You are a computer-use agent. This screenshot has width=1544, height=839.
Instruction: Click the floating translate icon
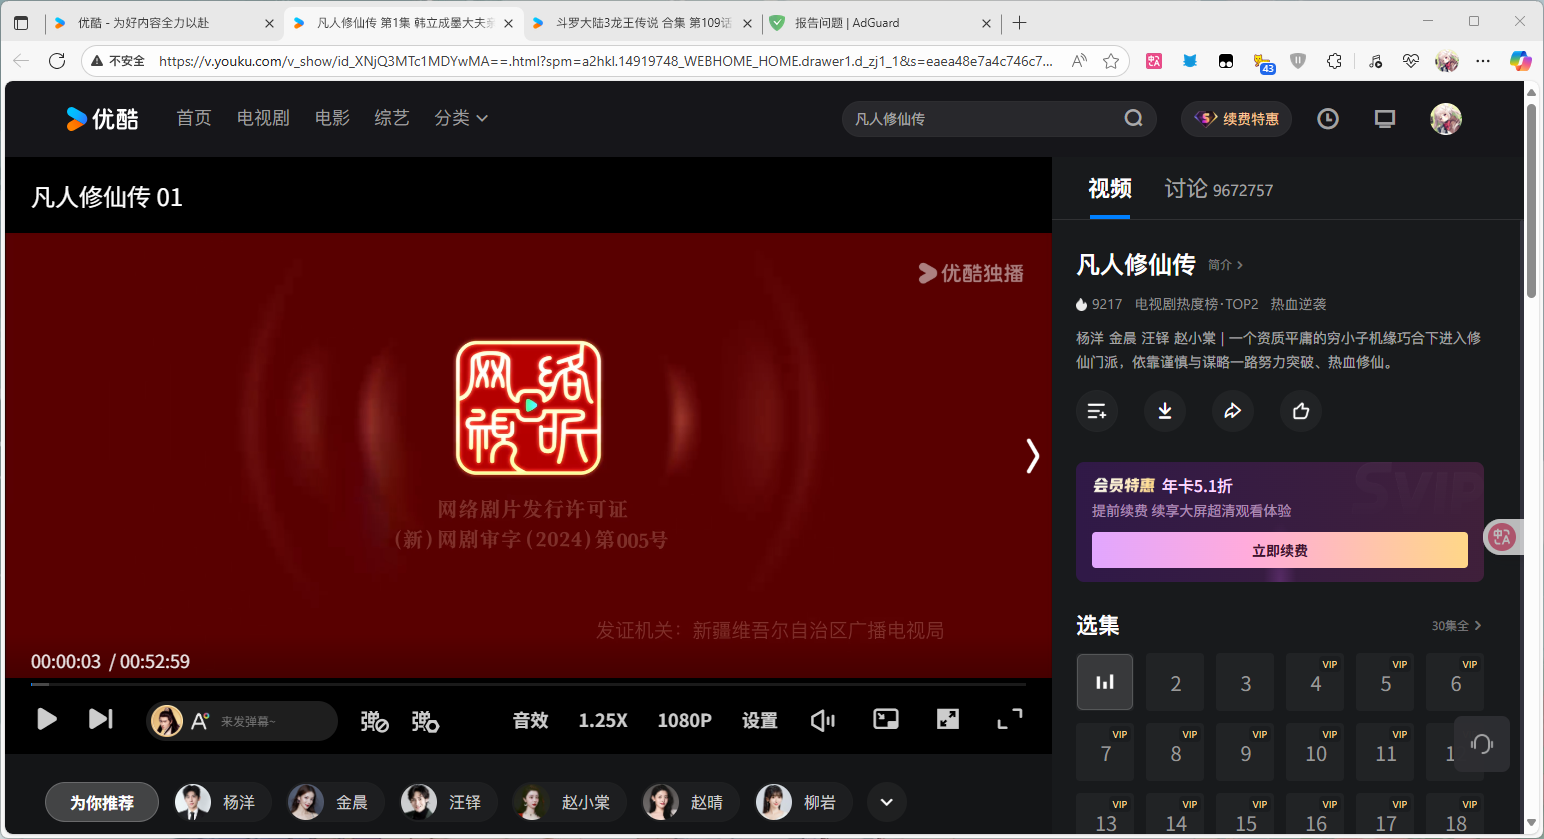tap(1501, 537)
